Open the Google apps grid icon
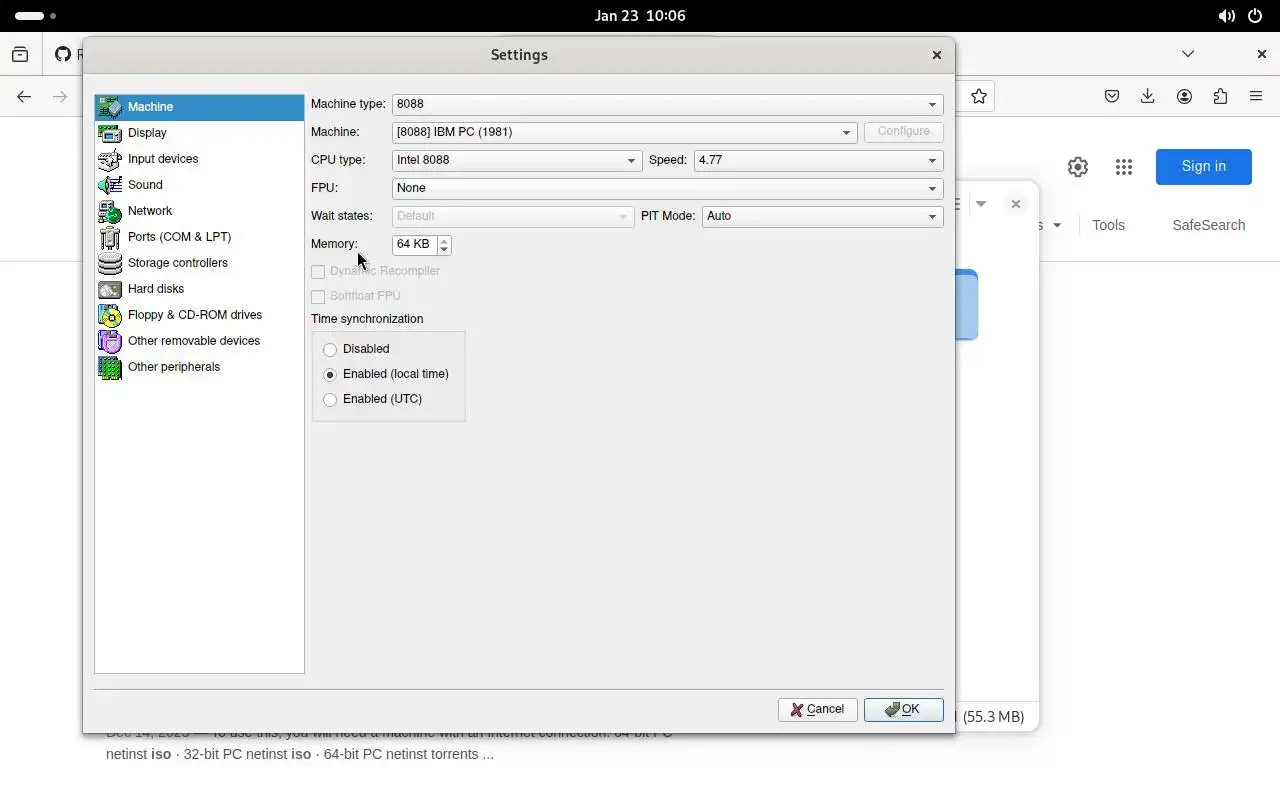1280x800 pixels. pyautogui.click(x=1124, y=167)
